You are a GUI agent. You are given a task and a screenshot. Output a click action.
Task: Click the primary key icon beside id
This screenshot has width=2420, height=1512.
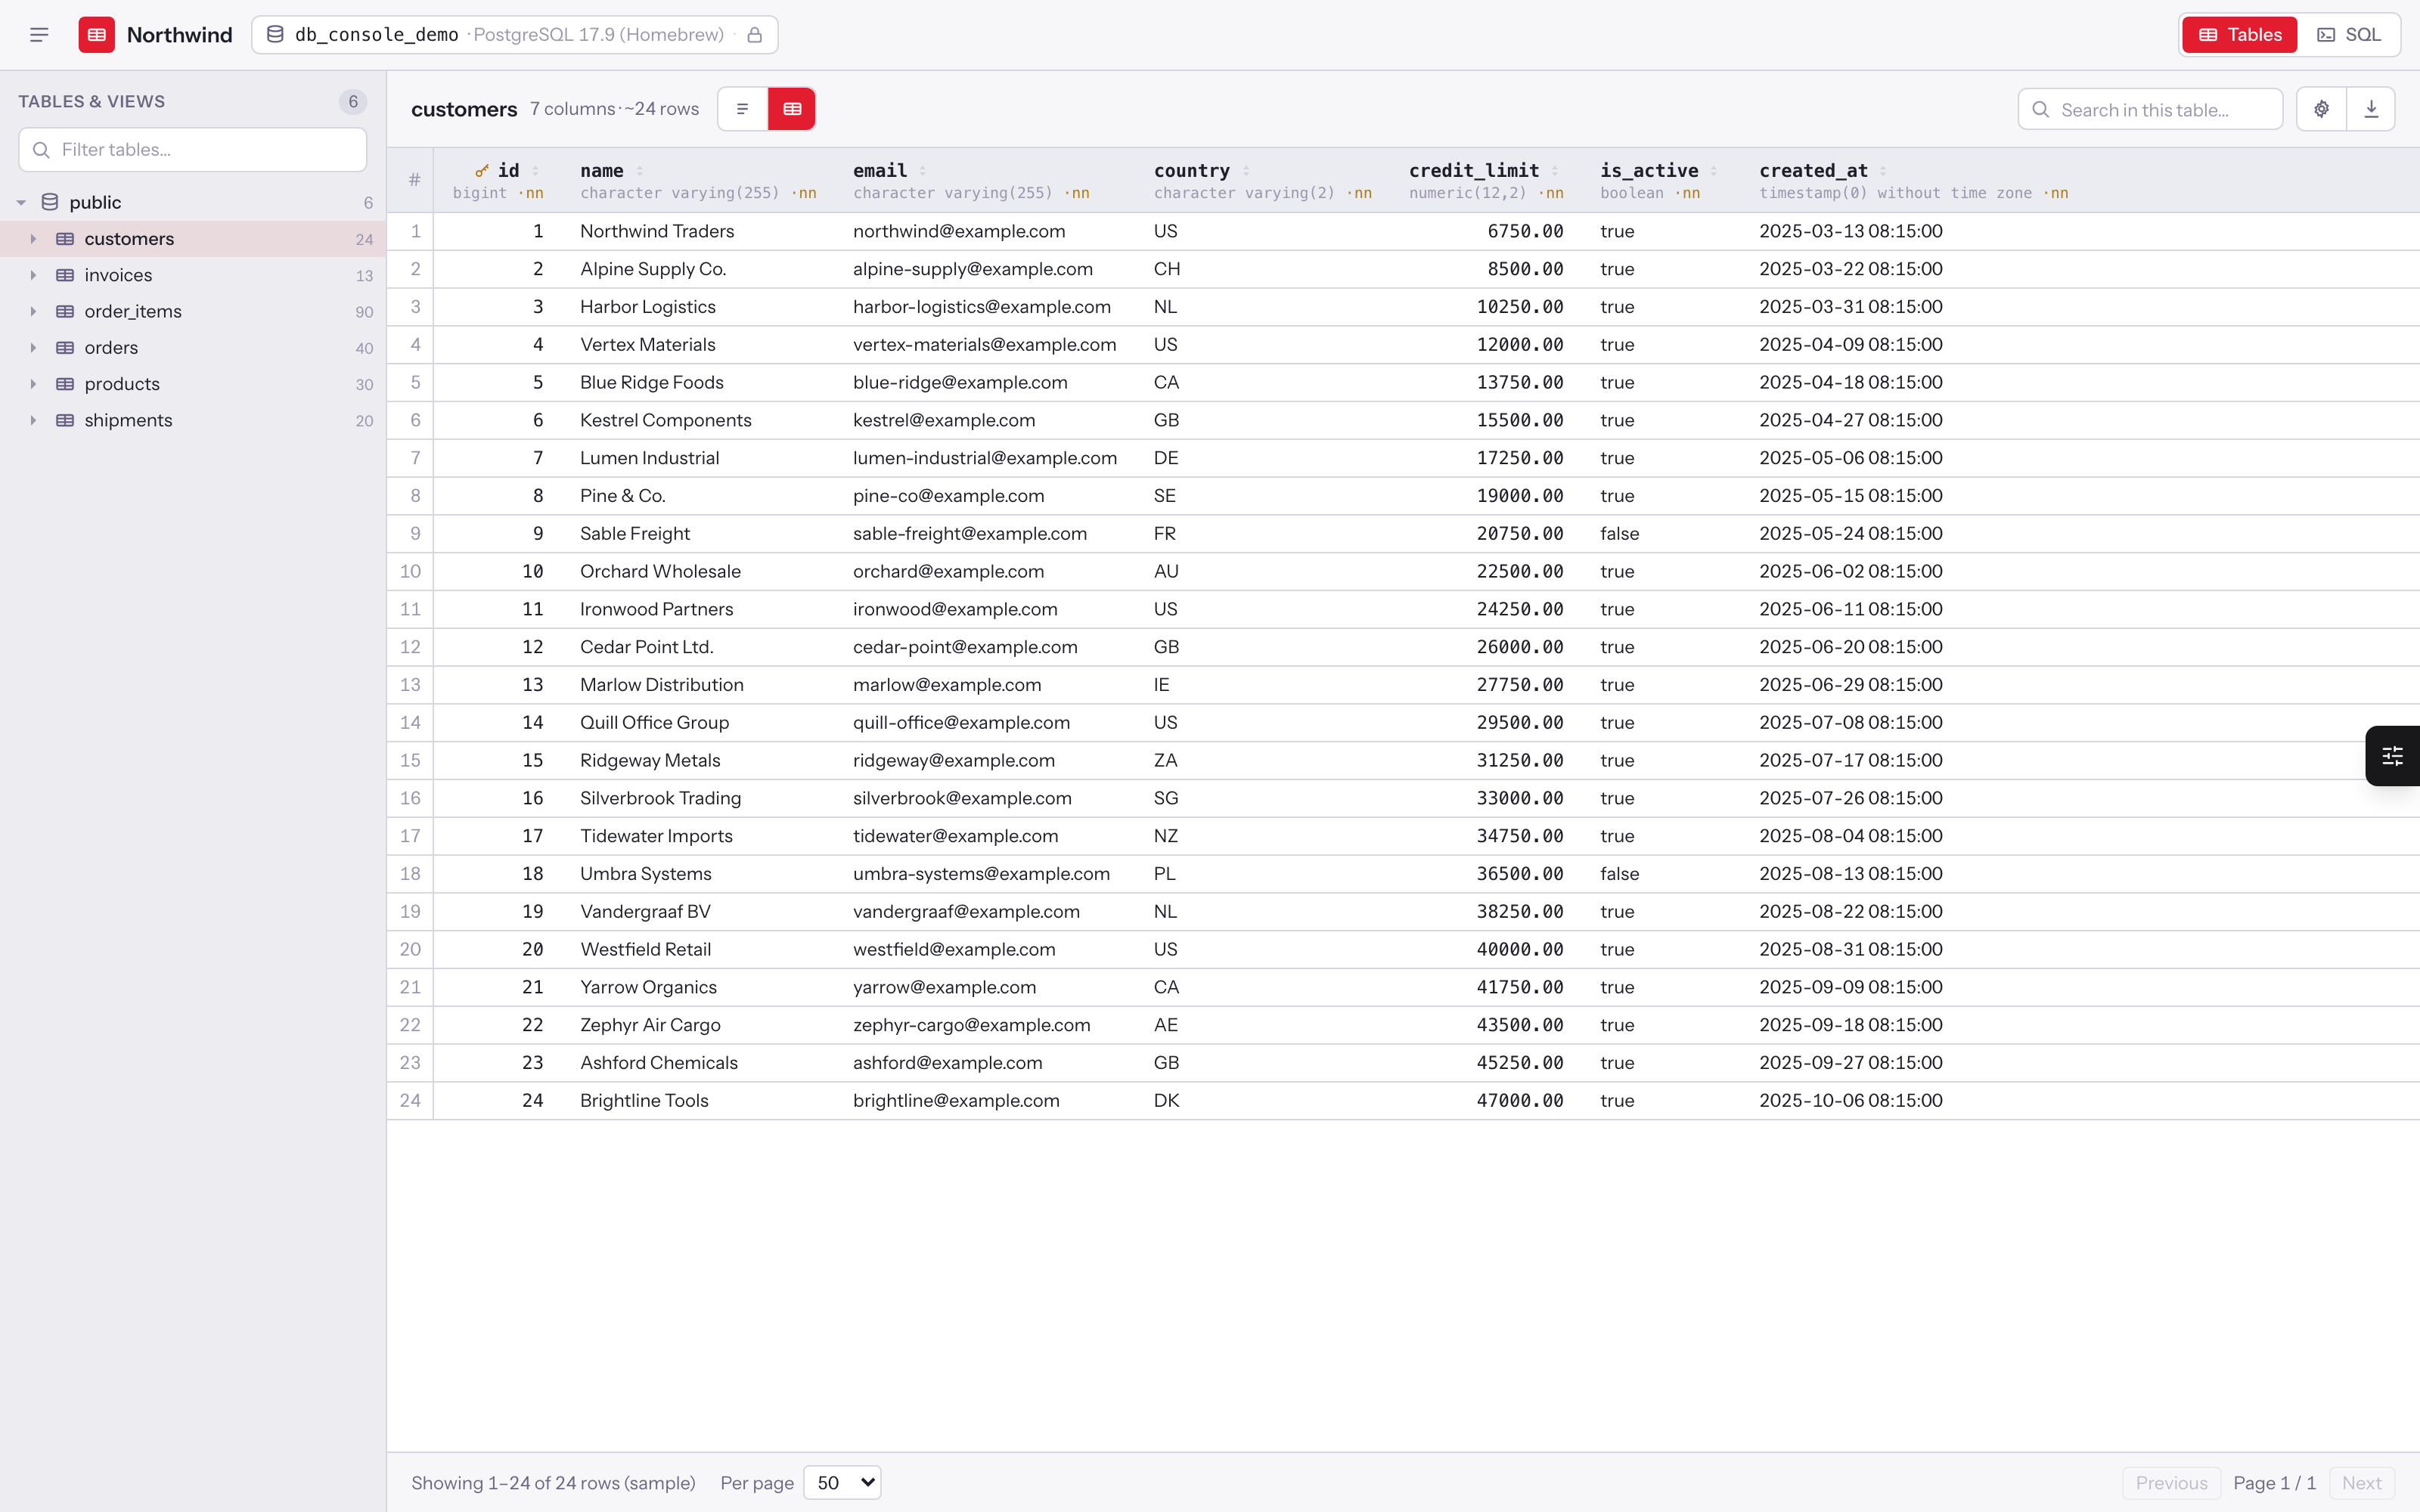click(x=482, y=171)
